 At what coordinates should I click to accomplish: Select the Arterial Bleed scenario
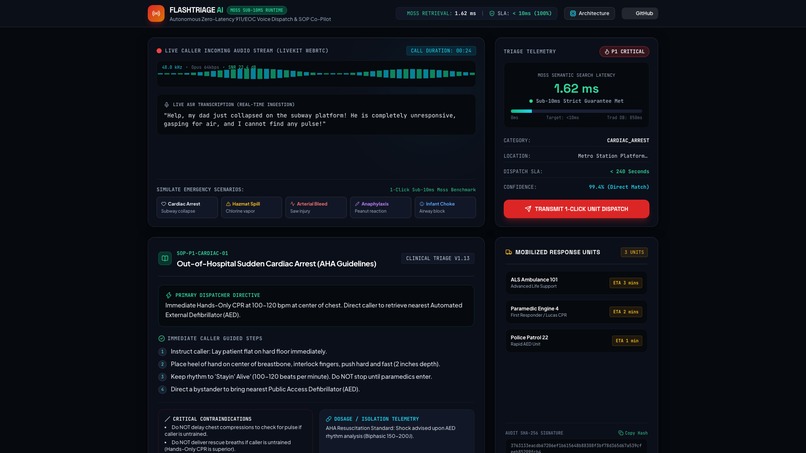[x=316, y=207]
